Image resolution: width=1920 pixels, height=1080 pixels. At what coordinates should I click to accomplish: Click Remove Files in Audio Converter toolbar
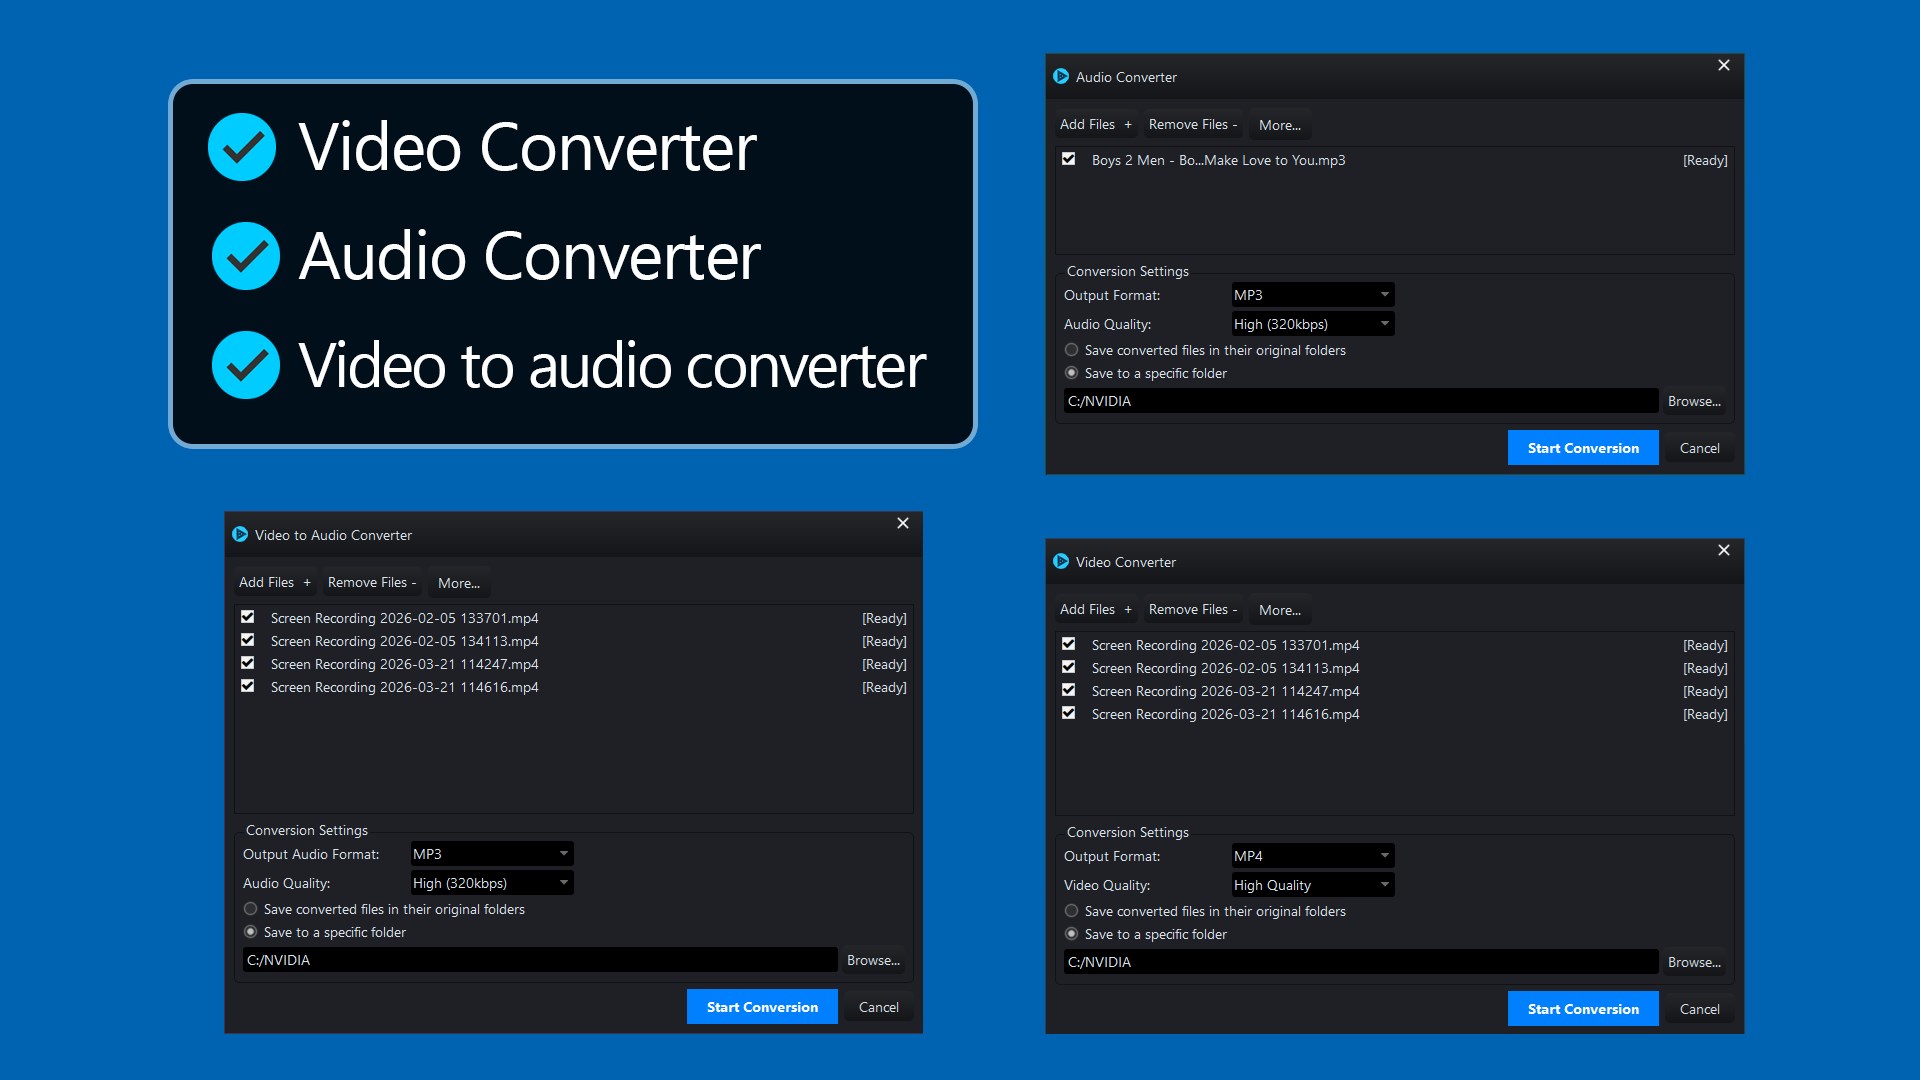coord(1193,124)
